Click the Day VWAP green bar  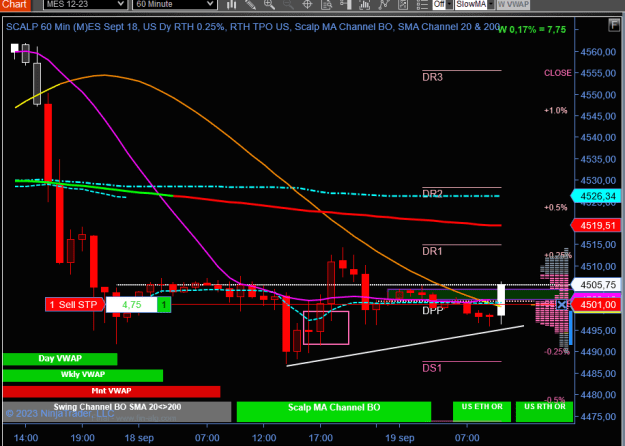pos(60,359)
